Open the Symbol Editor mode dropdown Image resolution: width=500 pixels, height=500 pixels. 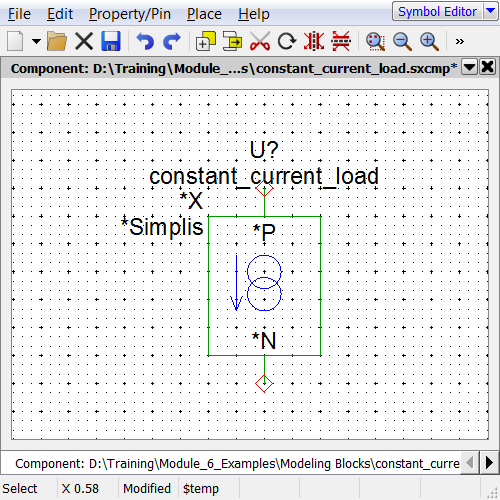[x=490, y=11]
